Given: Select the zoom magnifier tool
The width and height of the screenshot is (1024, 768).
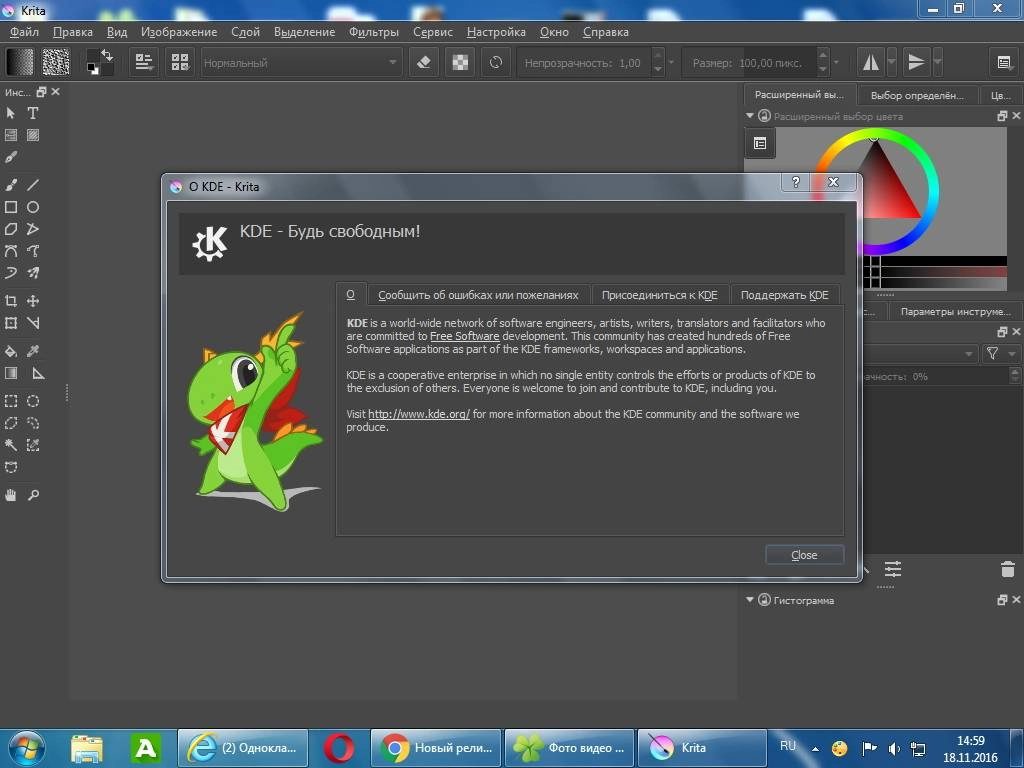Looking at the screenshot, I should click(x=33, y=495).
